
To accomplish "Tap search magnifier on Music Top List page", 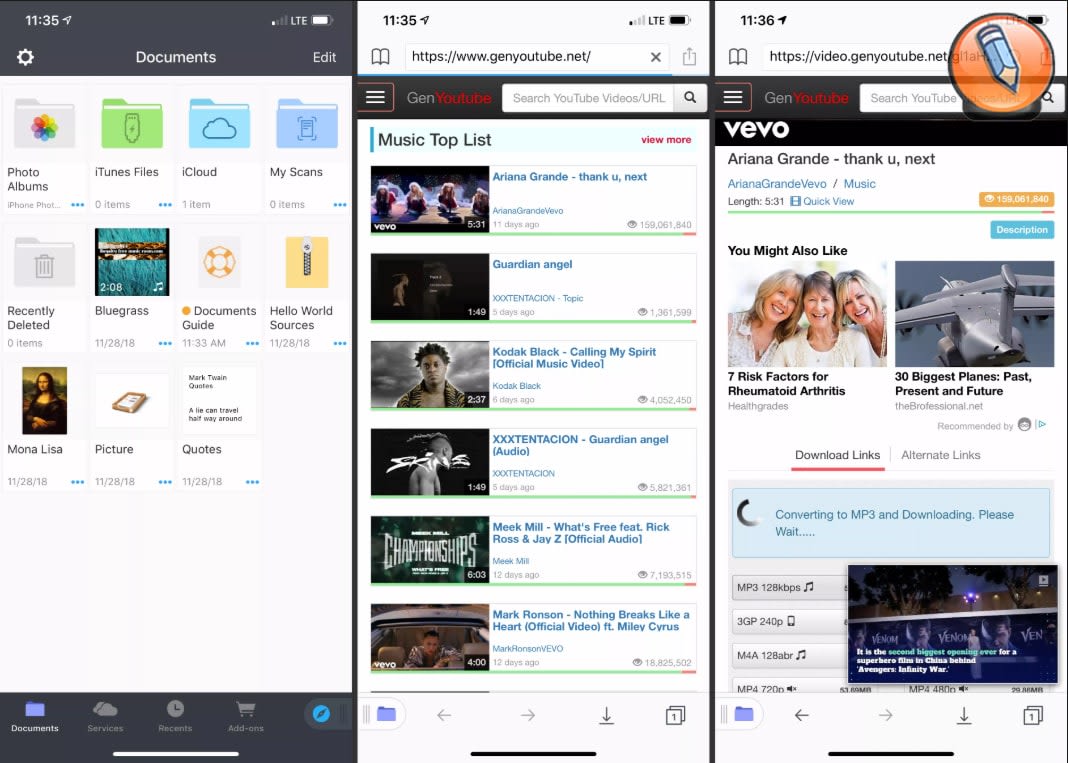I will 690,98.
